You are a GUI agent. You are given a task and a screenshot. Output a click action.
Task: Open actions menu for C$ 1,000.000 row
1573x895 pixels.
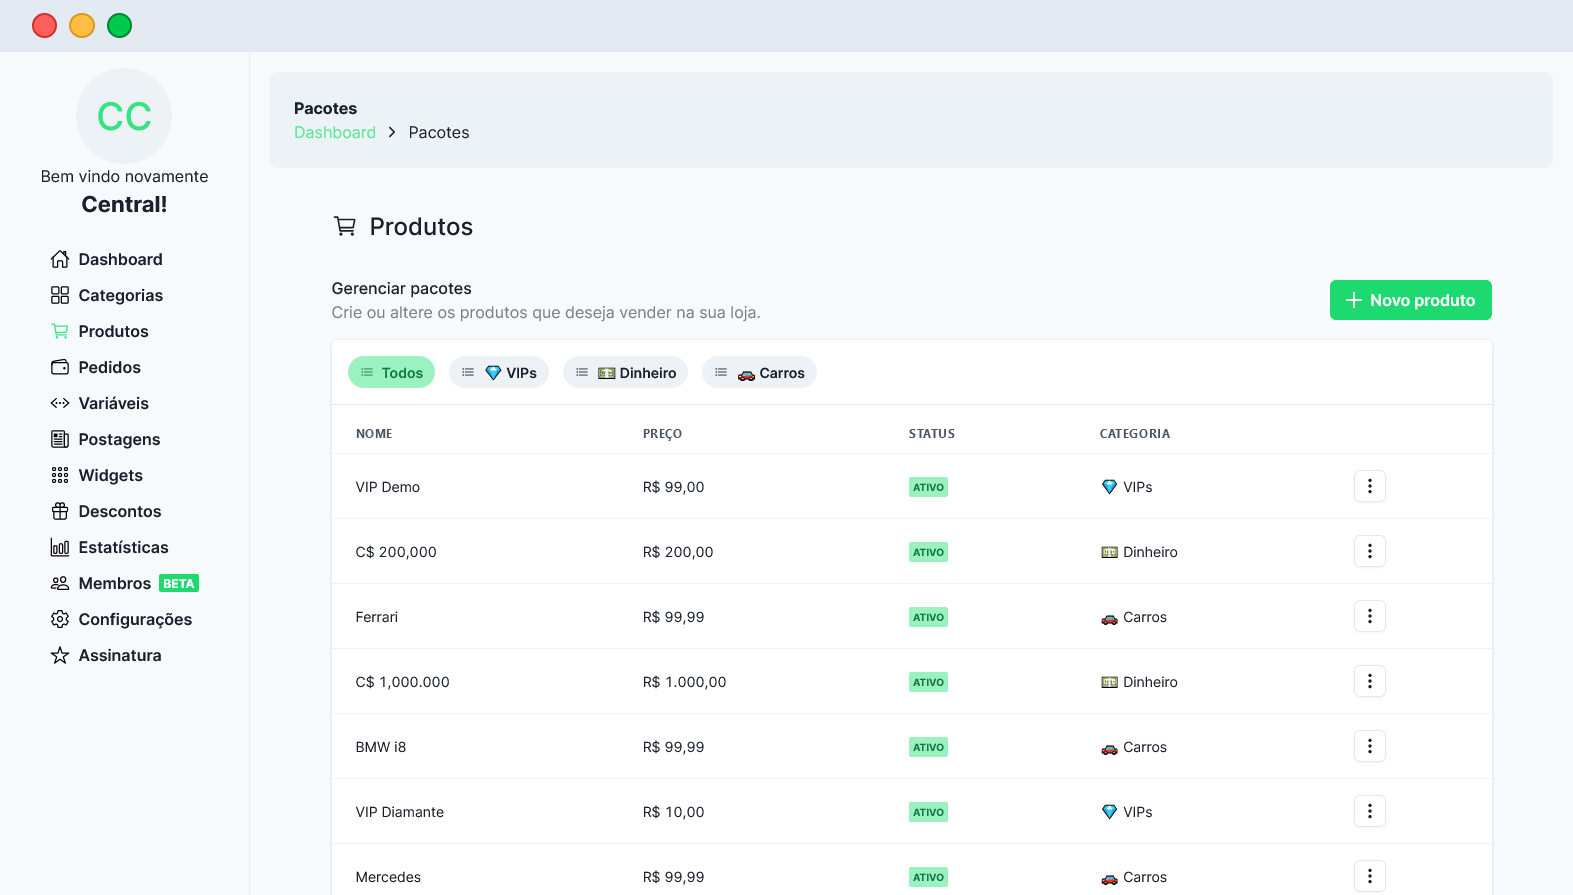click(x=1370, y=681)
